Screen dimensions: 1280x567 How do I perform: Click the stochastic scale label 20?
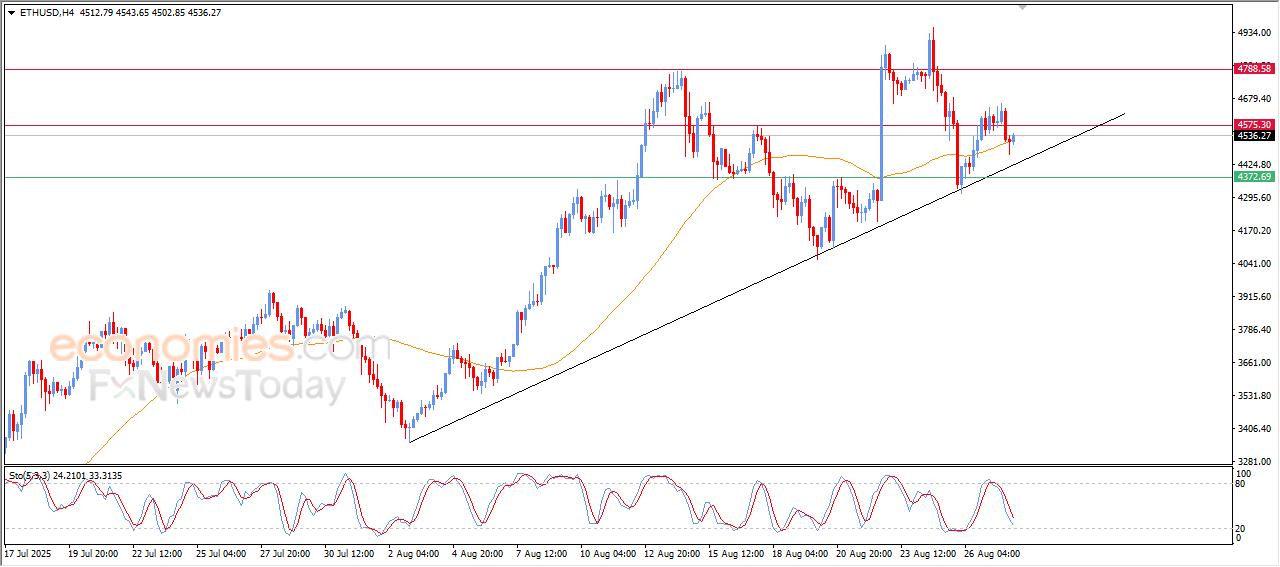click(1242, 528)
